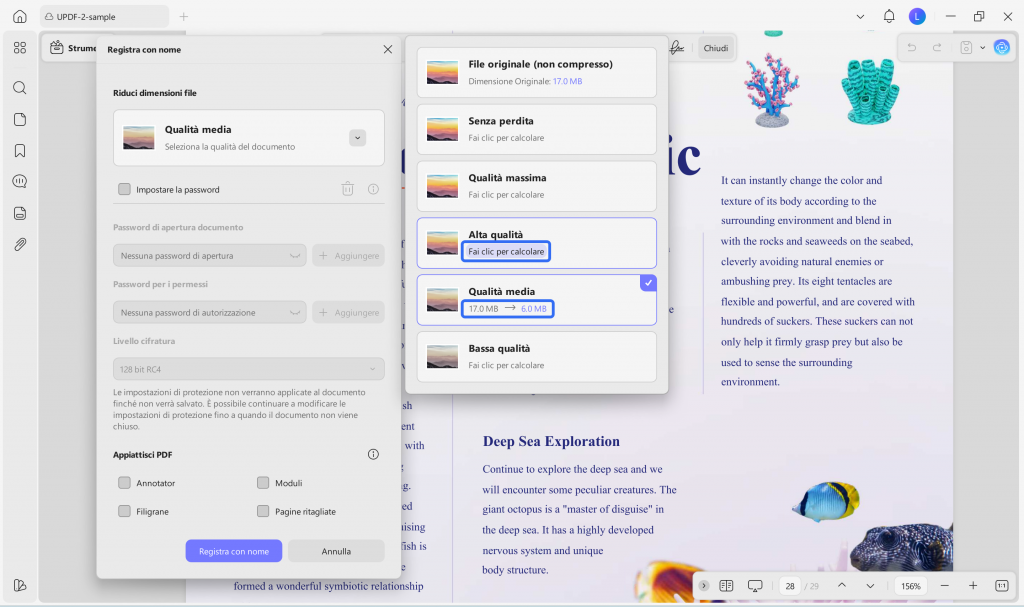Click the fit actual size 1:1 icon
The height and width of the screenshot is (607, 1024).
(x=1002, y=585)
